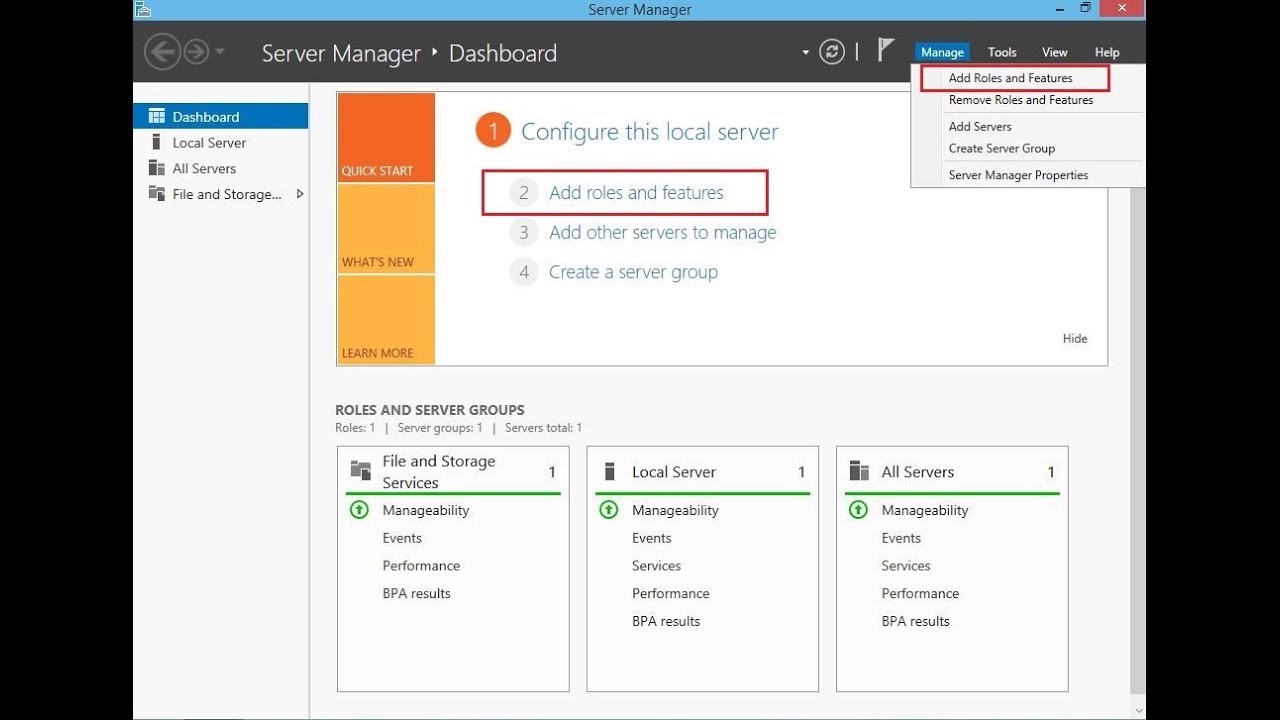Viewport: 1280px width, 720px height.
Task: Choose Remove Roles and Features entry
Action: click(1021, 100)
